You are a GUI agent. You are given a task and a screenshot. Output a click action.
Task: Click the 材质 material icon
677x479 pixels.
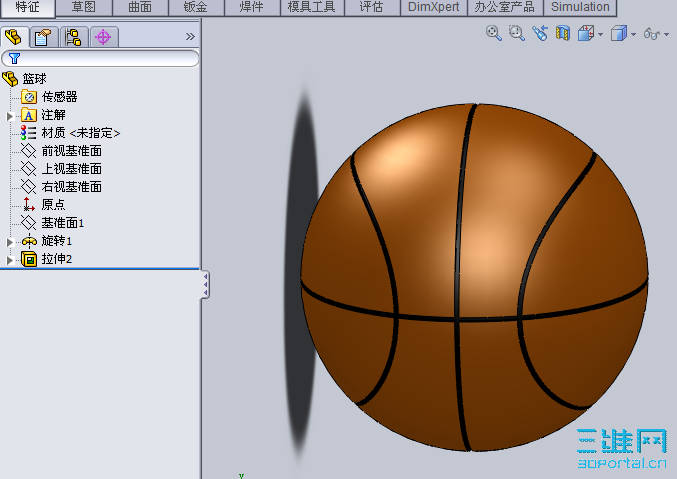[x=28, y=133]
